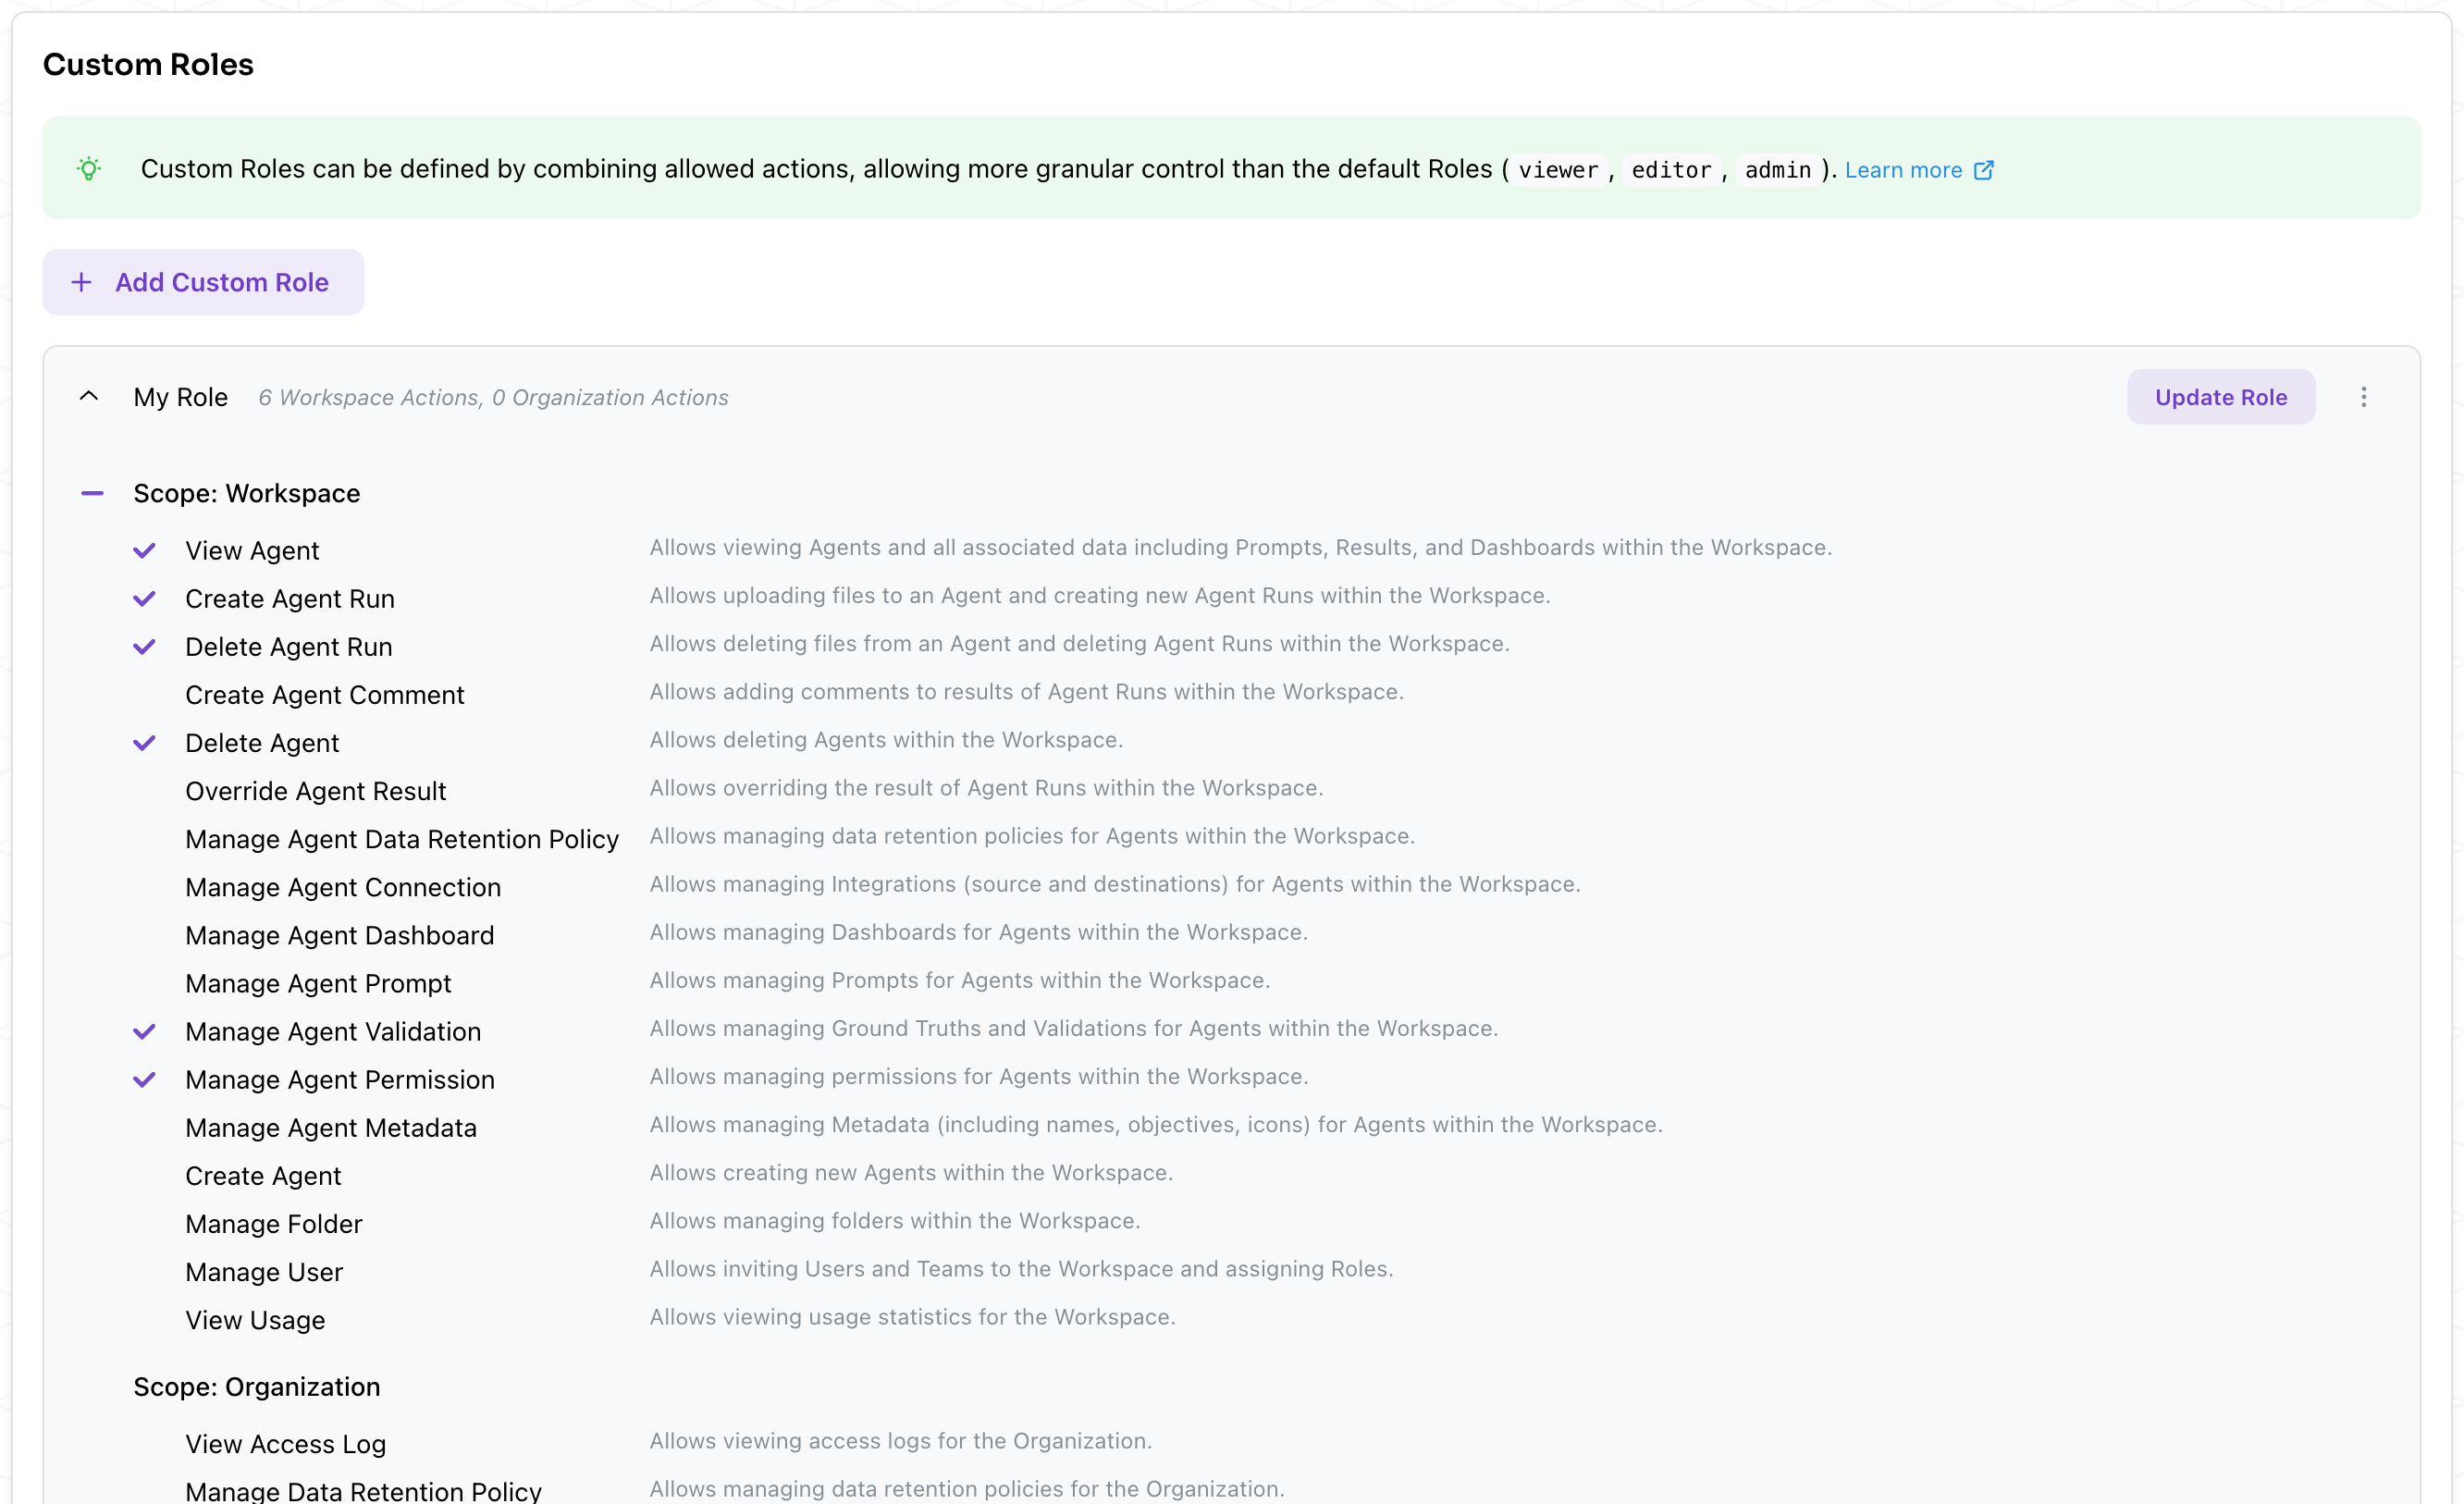Viewport: 2464px width, 1504px height.
Task: Enable the Create Agent Comment action
Action: [324, 695]
